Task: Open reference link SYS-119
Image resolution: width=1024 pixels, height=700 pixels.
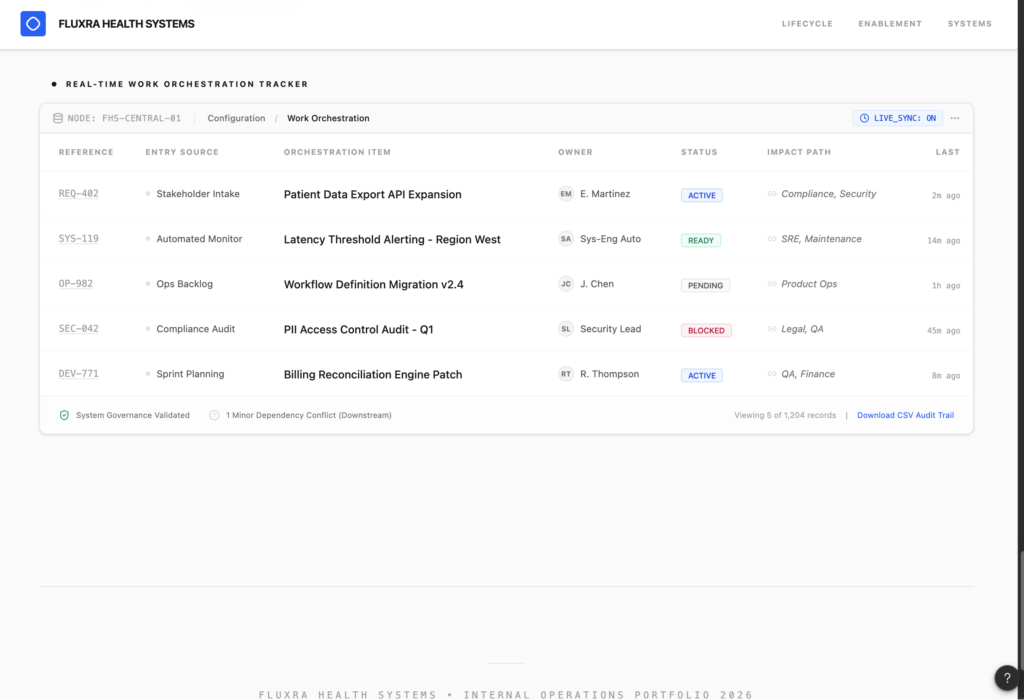Action: (78, 239)
